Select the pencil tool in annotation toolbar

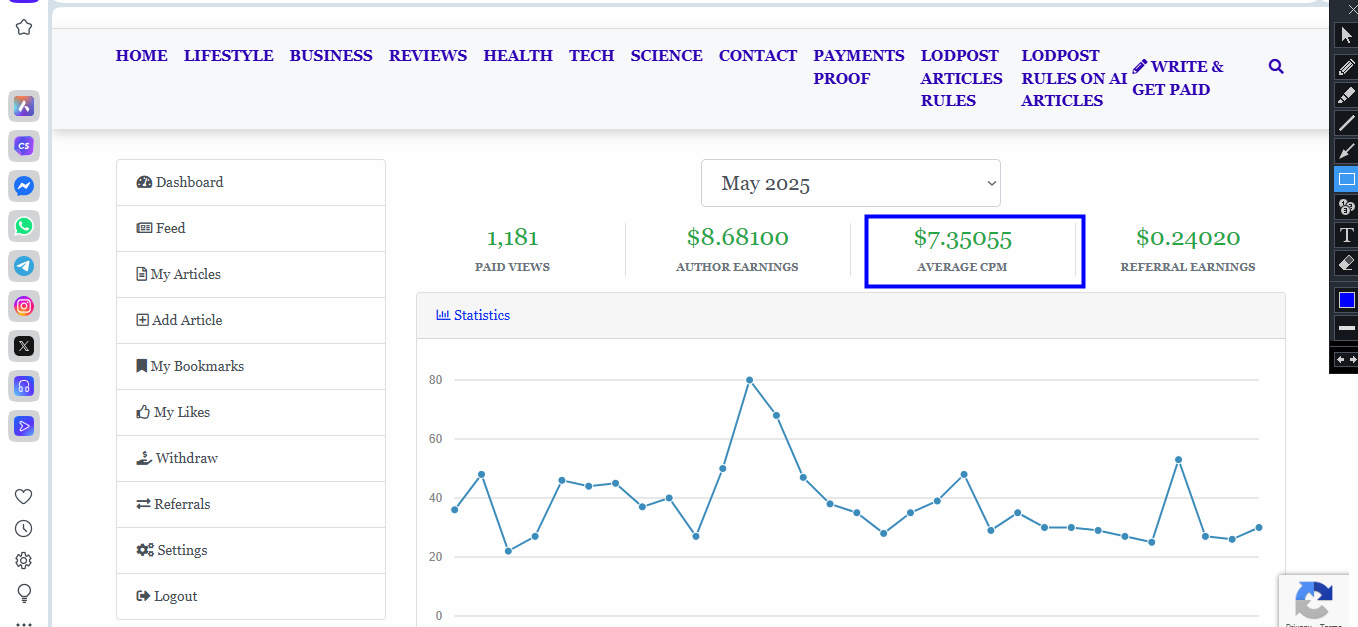click(1346, 66)
